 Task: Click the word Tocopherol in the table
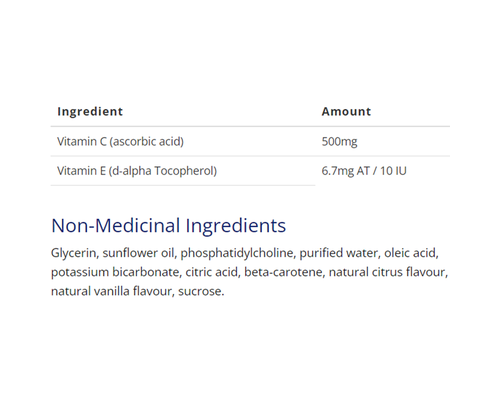(x=185, y=171)
